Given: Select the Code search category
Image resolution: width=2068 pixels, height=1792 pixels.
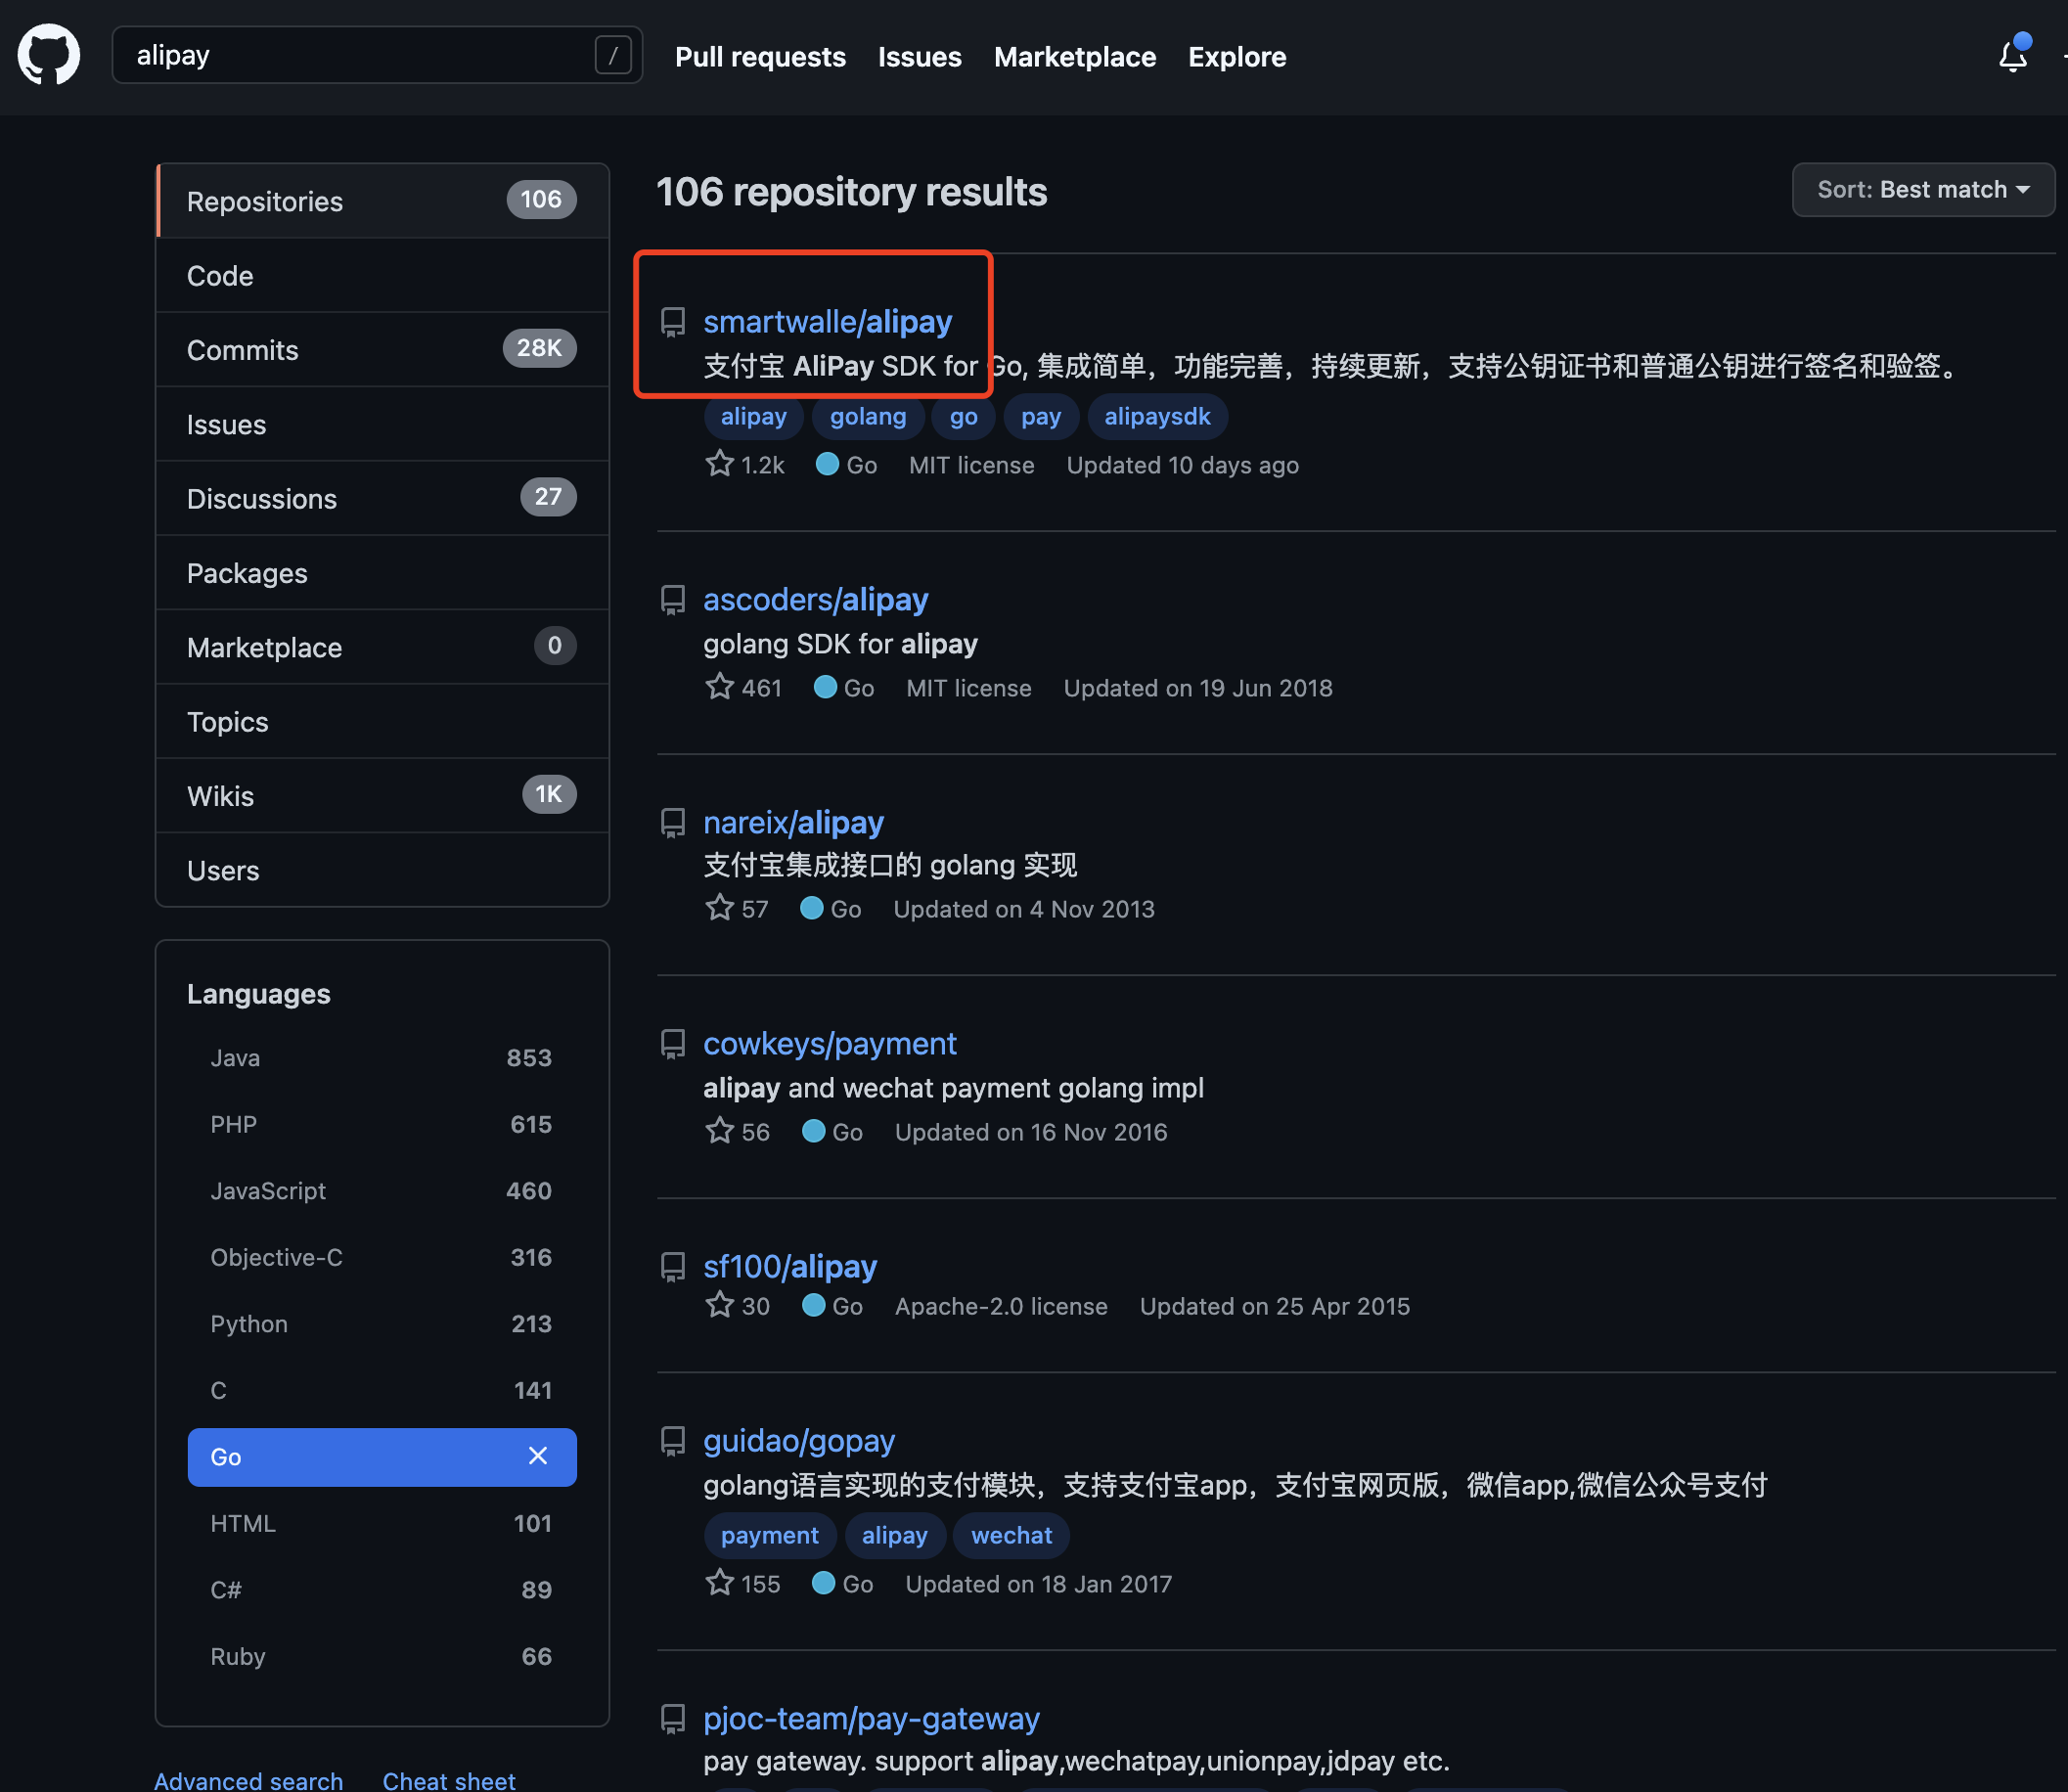Looking at the screenshot, I should [x=383, y=276].
